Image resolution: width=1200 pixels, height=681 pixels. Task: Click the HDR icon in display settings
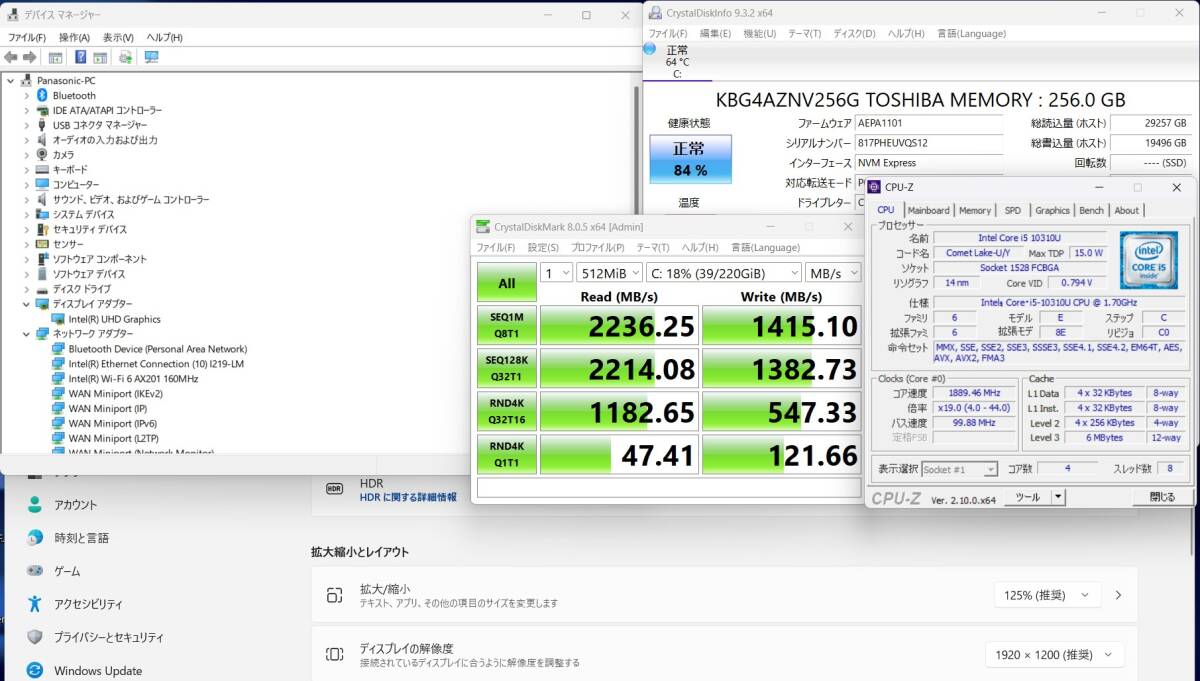click(335, 490)
